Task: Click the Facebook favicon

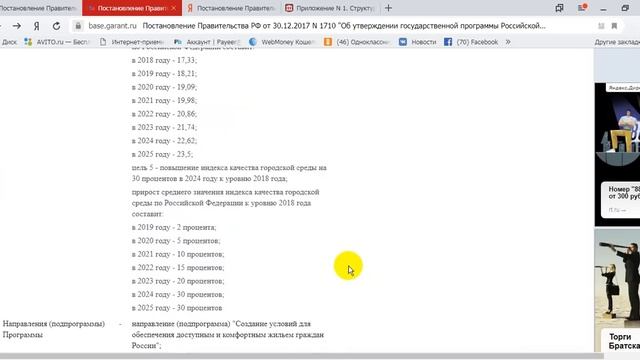Action: (448, 42)
